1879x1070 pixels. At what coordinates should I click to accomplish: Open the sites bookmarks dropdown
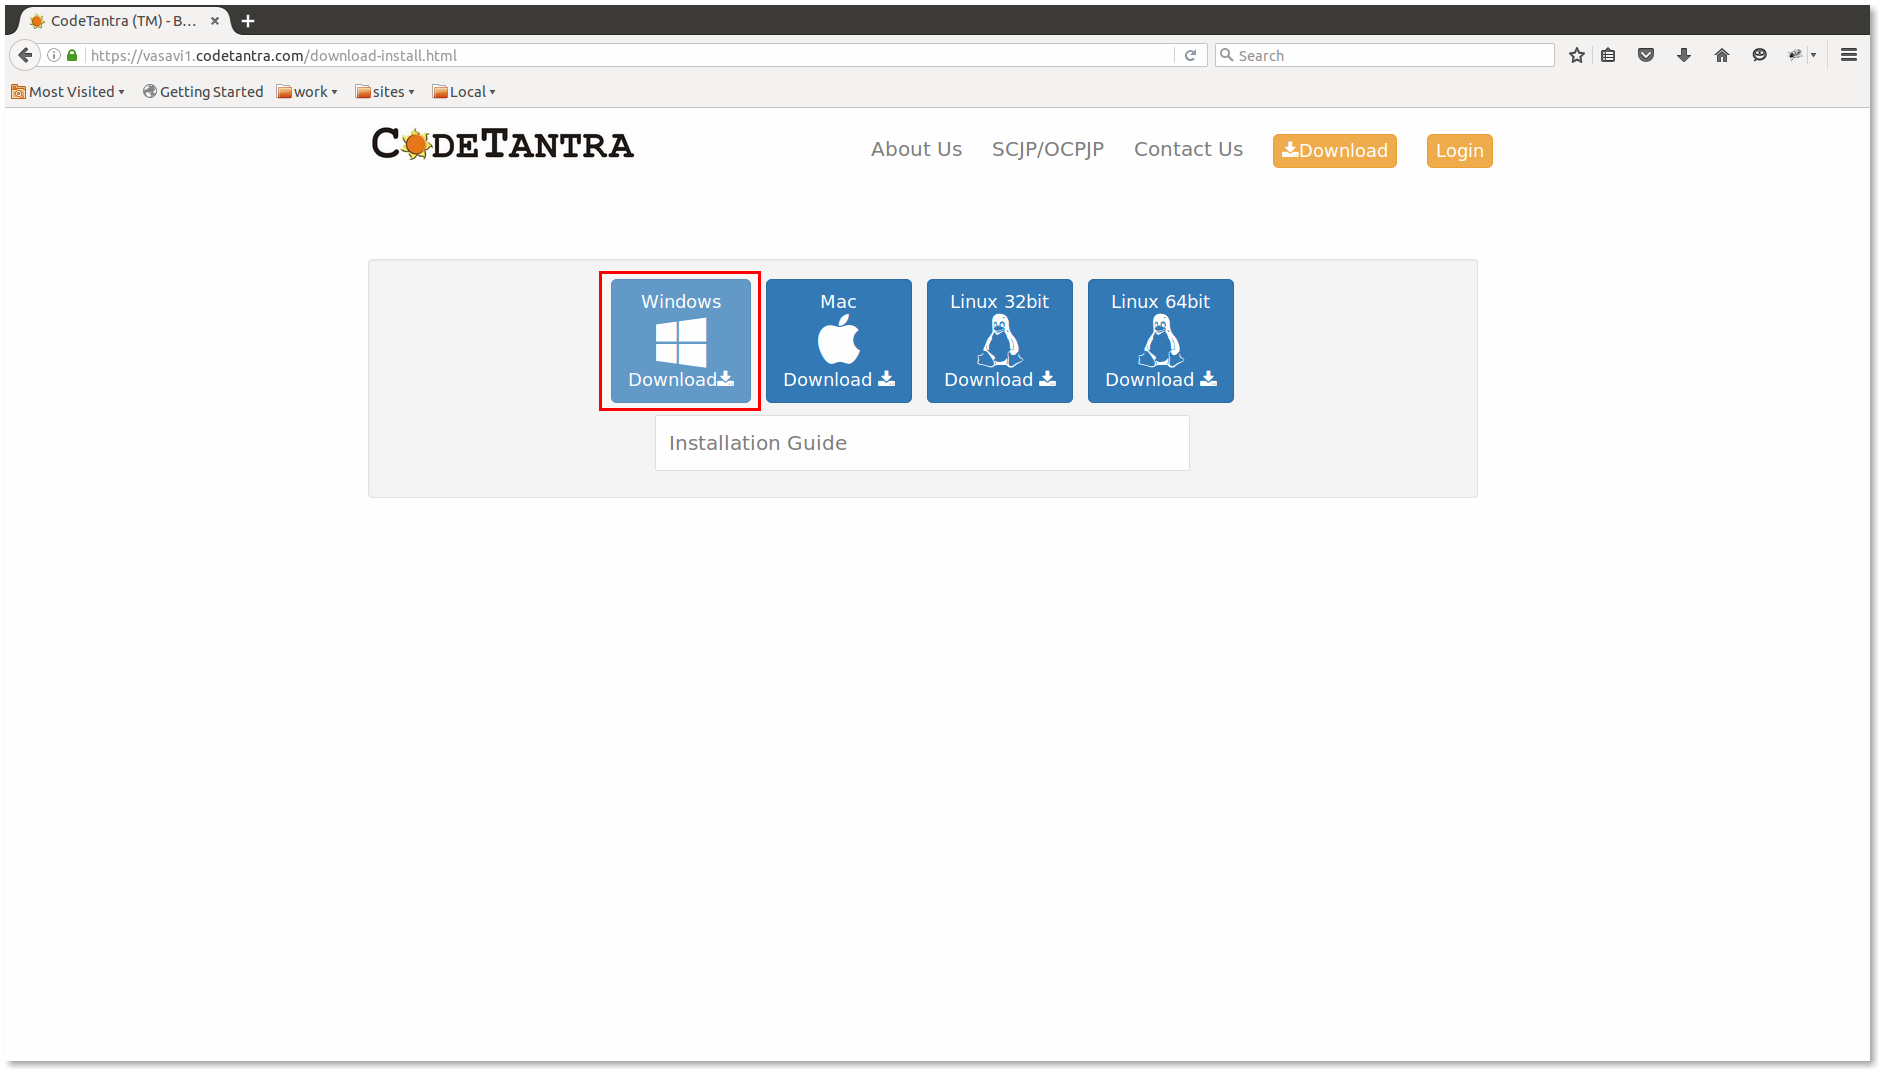coord(384,91)
